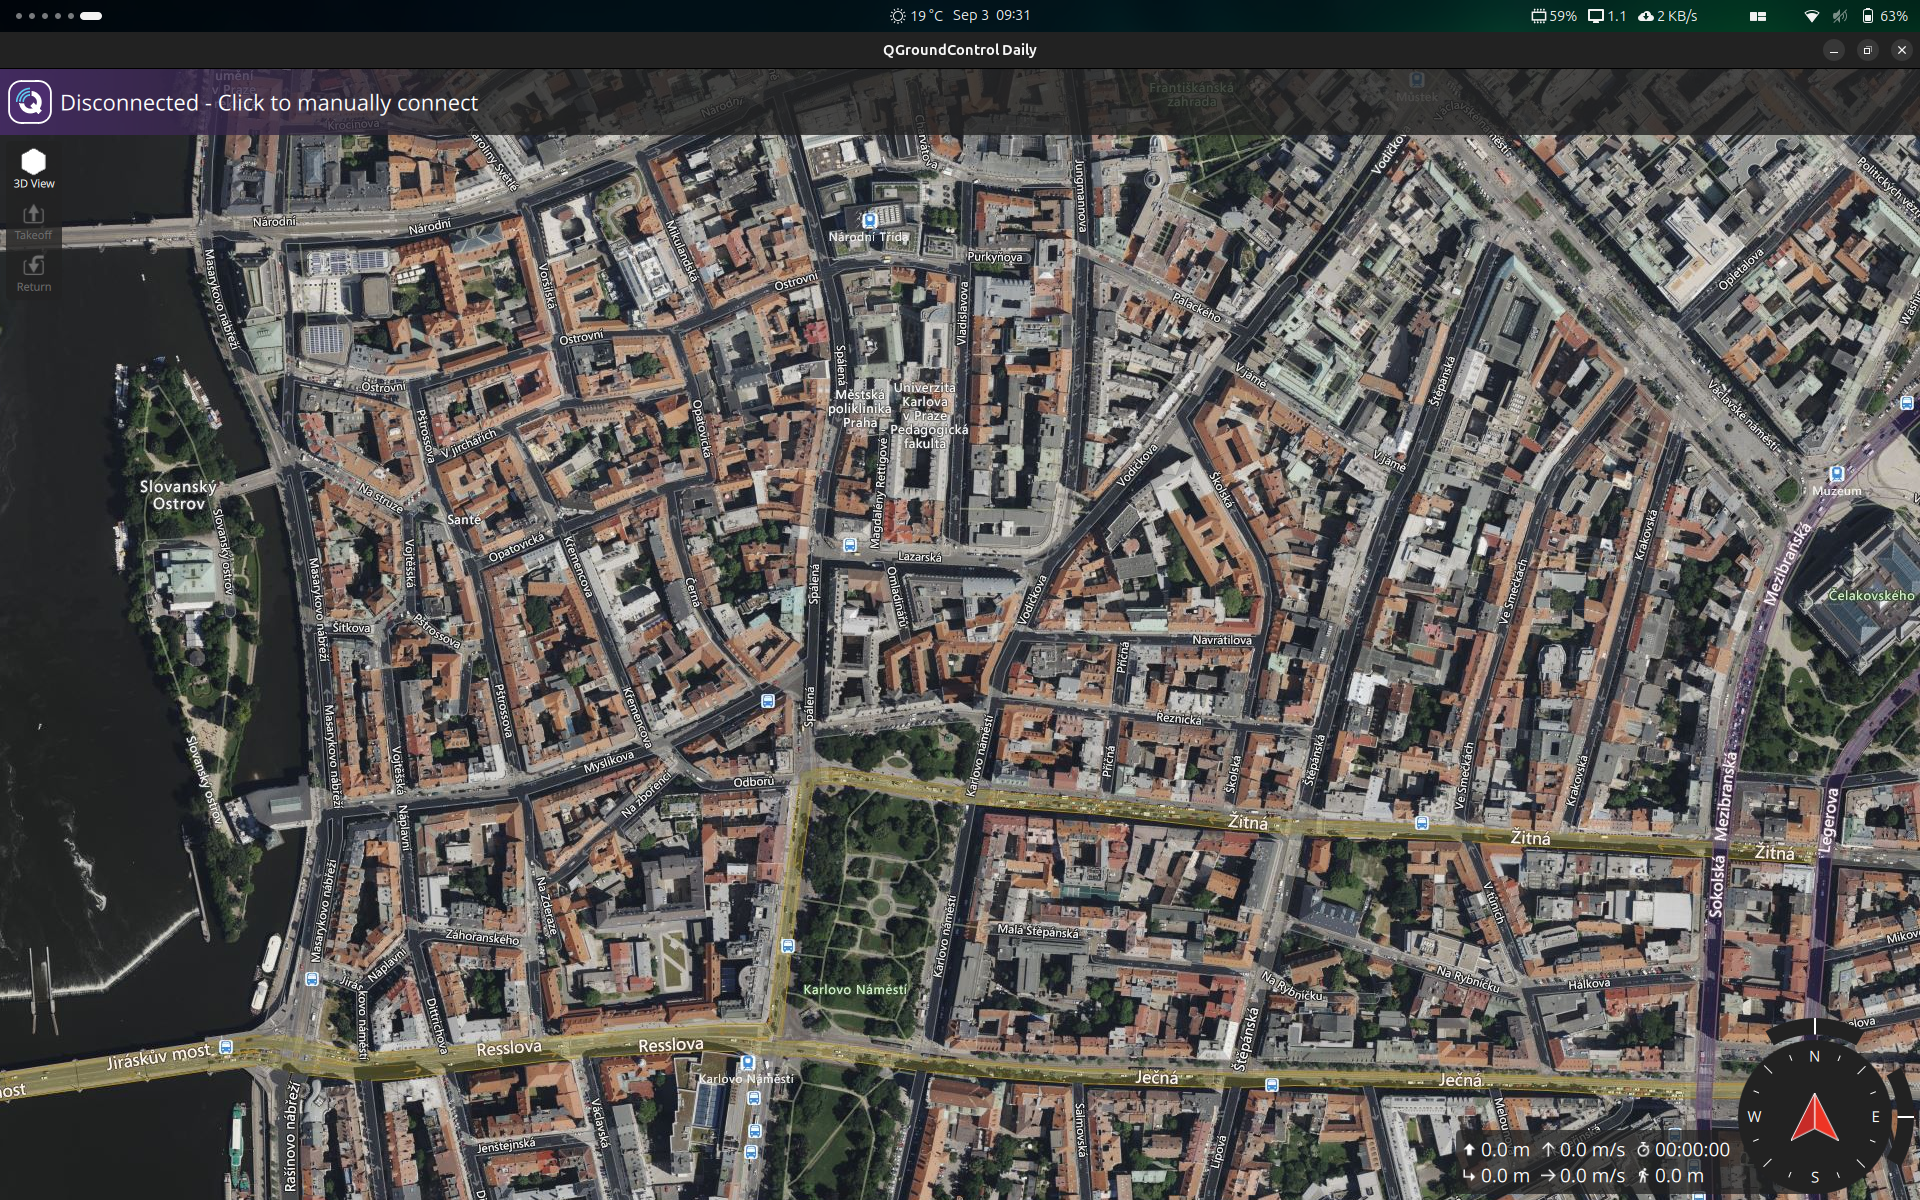Click the Return action icon
The width and height of the screenshot is (1920, 1200).
[x=33, y=273]
